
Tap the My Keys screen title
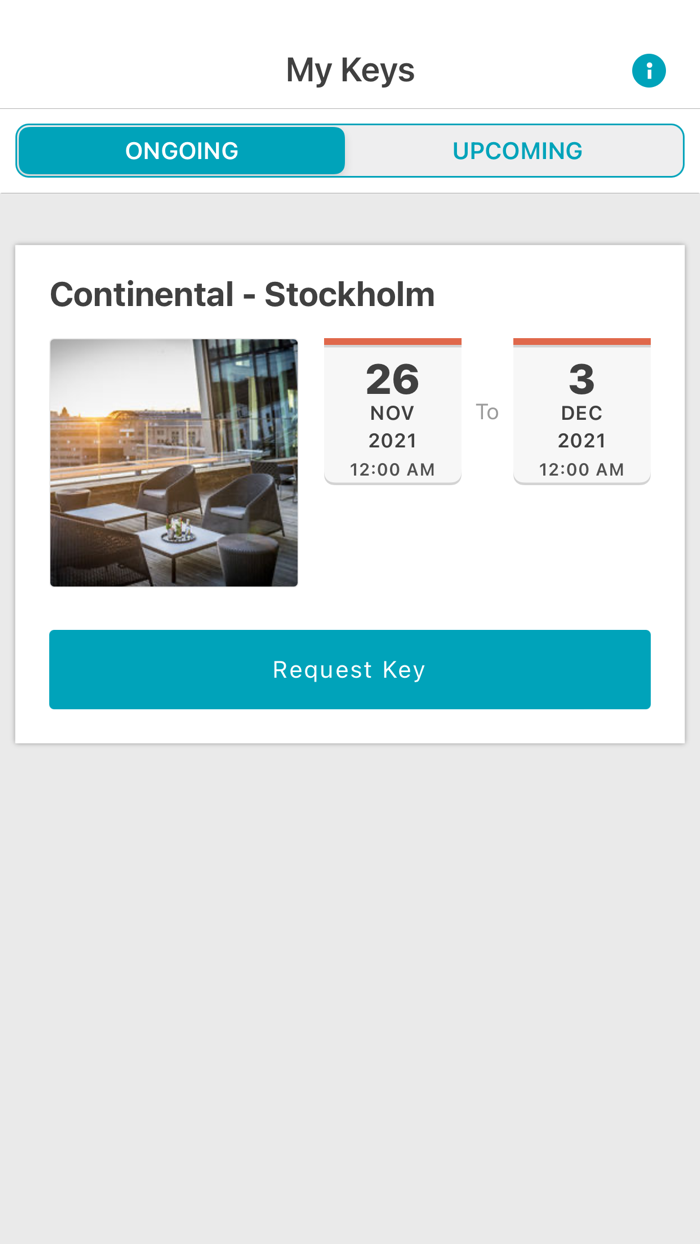pyautogui.click(x=350, y=69)
